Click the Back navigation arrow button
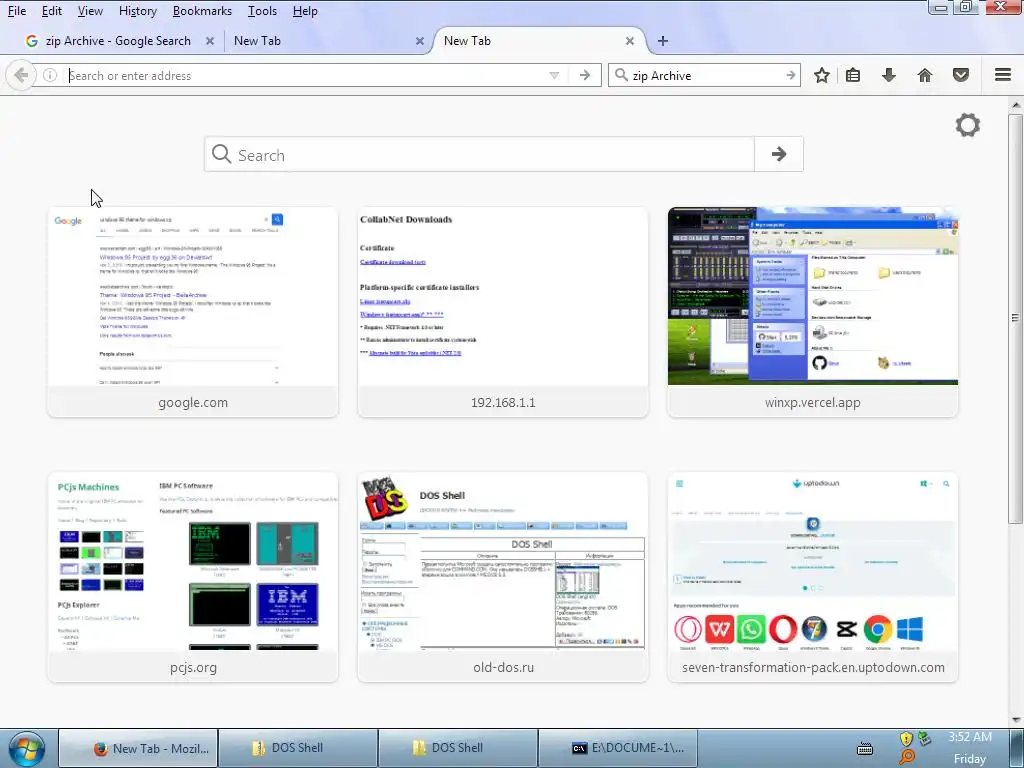 point(20,75)
